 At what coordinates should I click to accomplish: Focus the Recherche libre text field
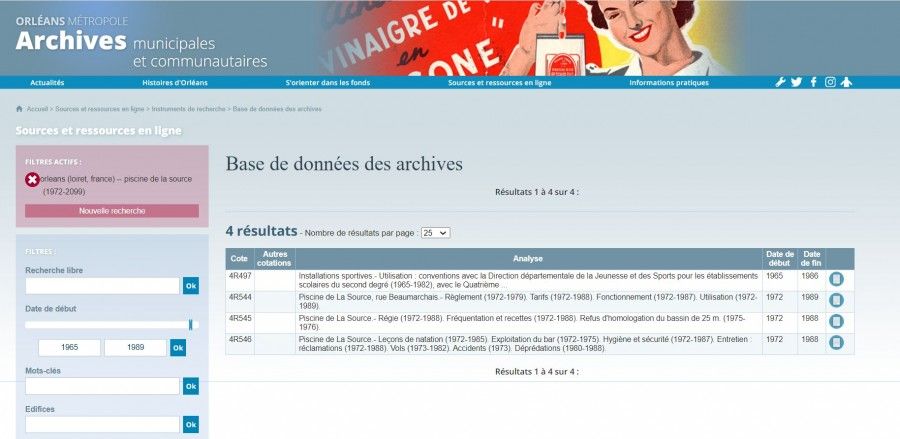[x=103, y=286]
